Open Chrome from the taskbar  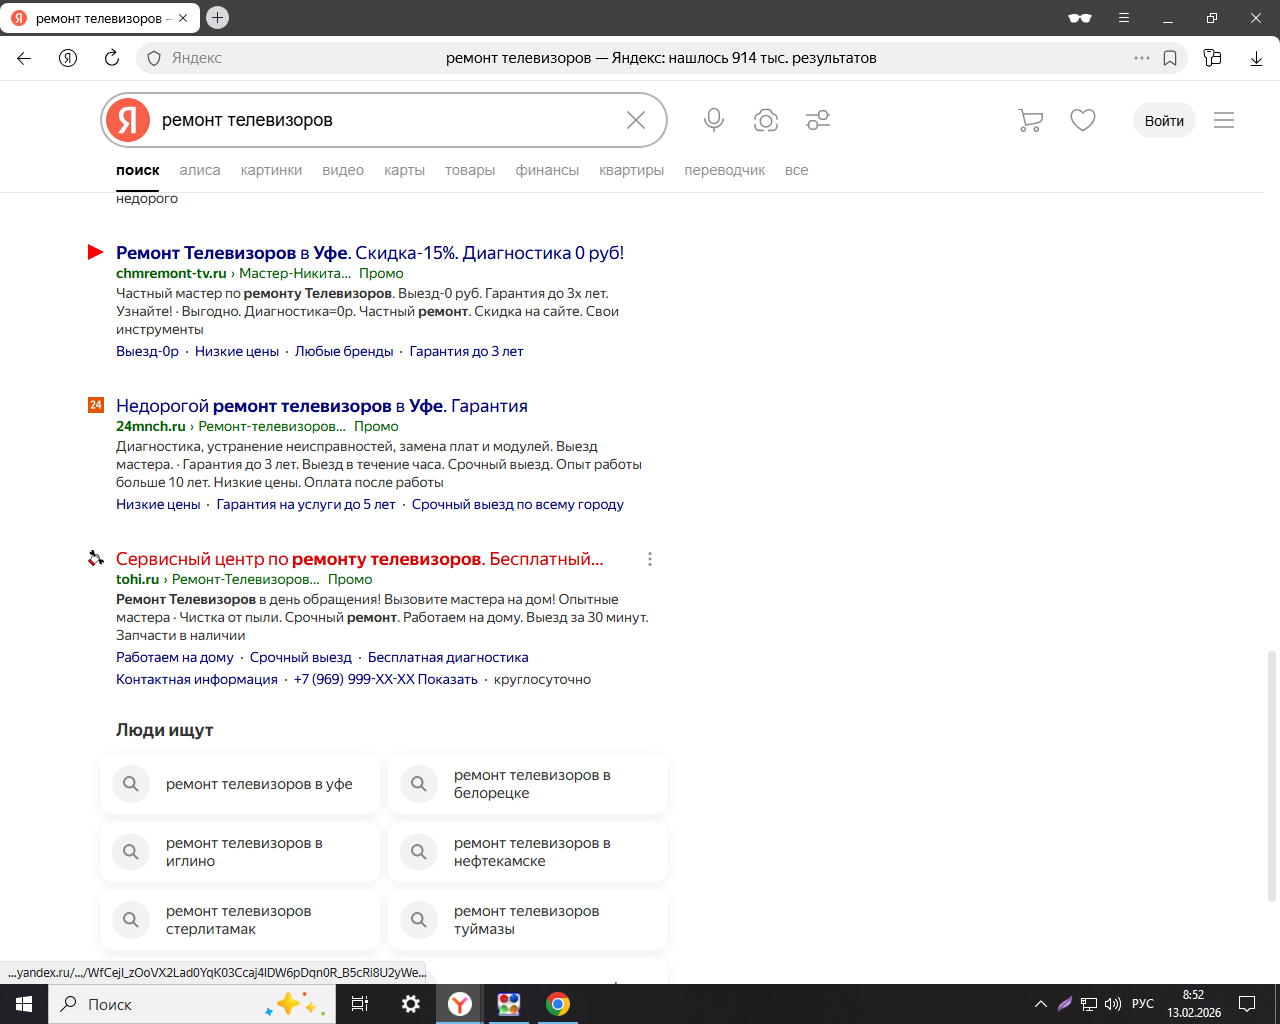tap(558, 1004)
